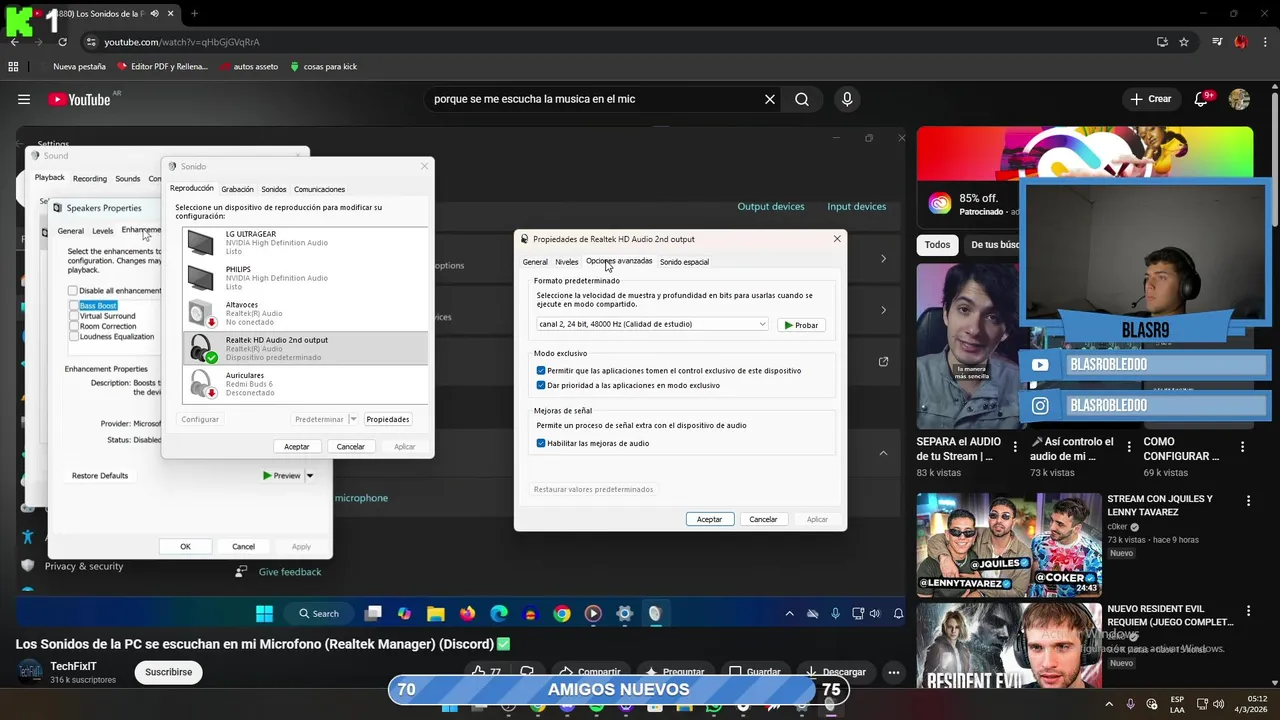Open a new browser tab
Viewport: 1280px width, 720px height.
pos(194,14)
